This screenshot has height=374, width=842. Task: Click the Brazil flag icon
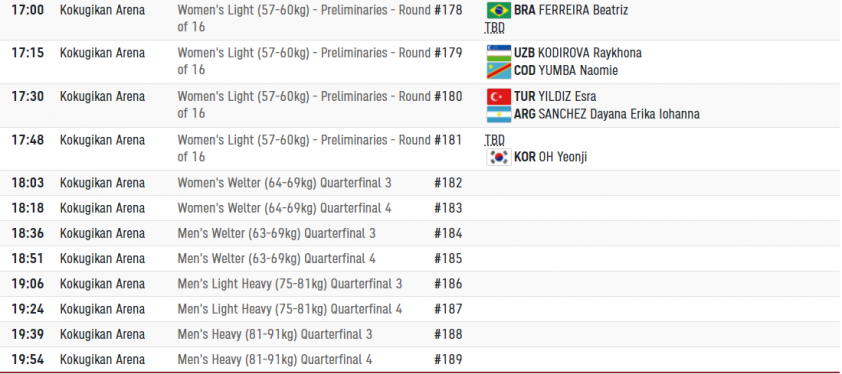click(x=499, y=10)
